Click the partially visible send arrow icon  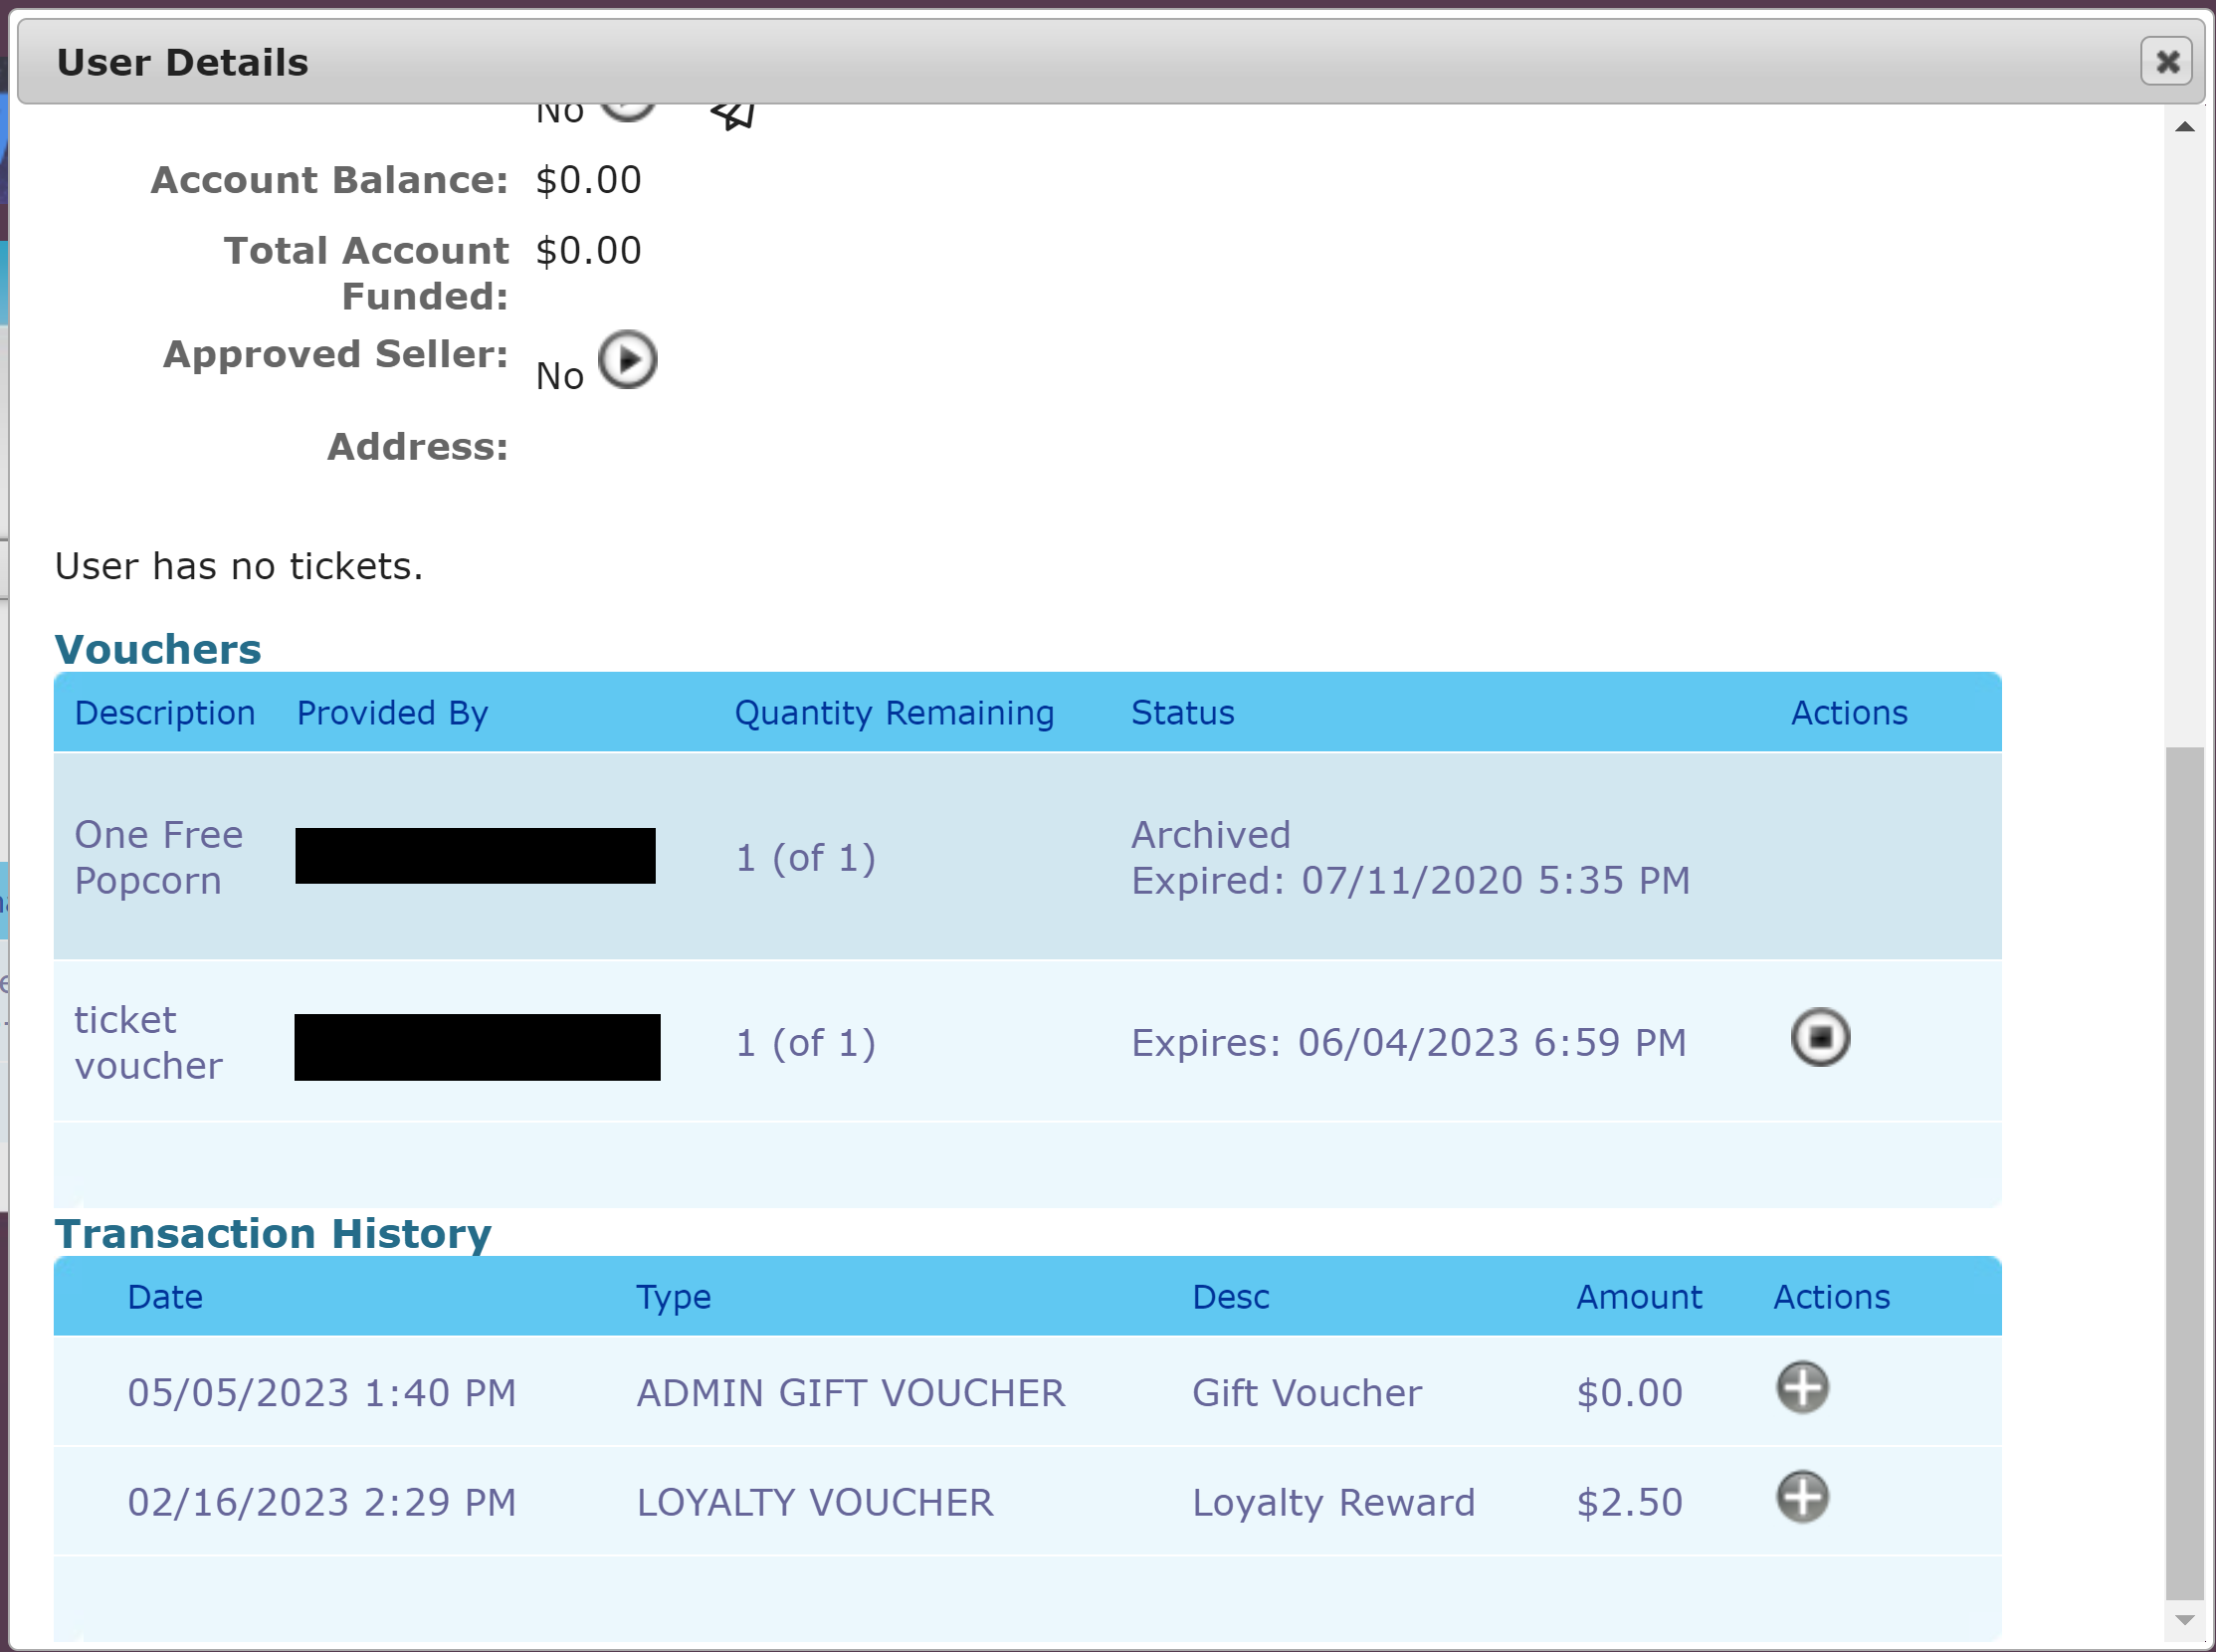pyautogui.click(x=734, y=115)
